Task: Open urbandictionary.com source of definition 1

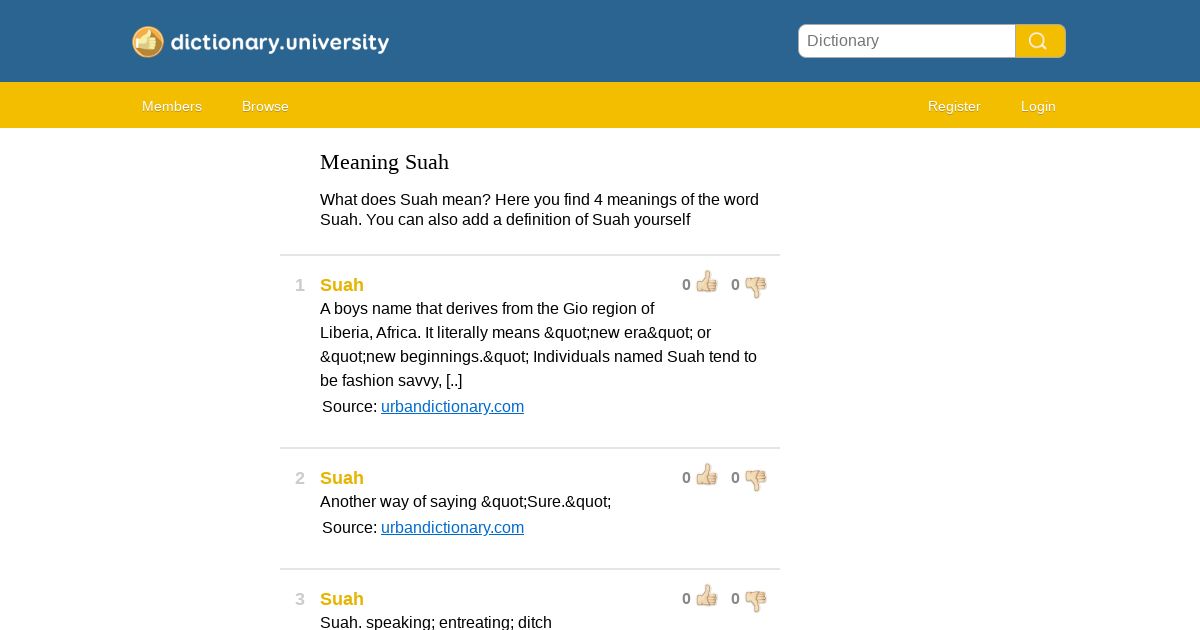Action: (452, 407)
